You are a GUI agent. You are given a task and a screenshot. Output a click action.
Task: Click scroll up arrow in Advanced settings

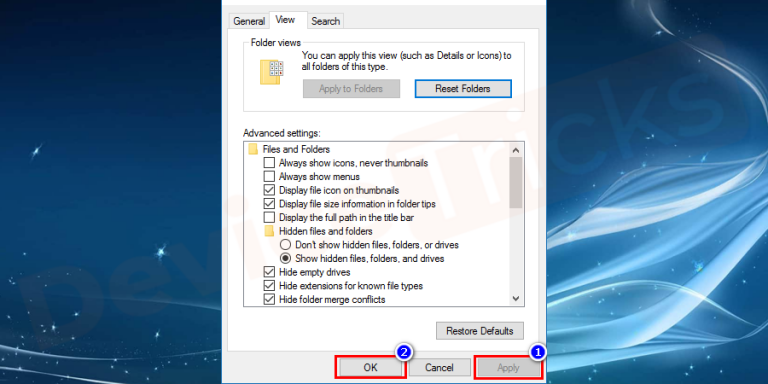click(x=516, y=149)
